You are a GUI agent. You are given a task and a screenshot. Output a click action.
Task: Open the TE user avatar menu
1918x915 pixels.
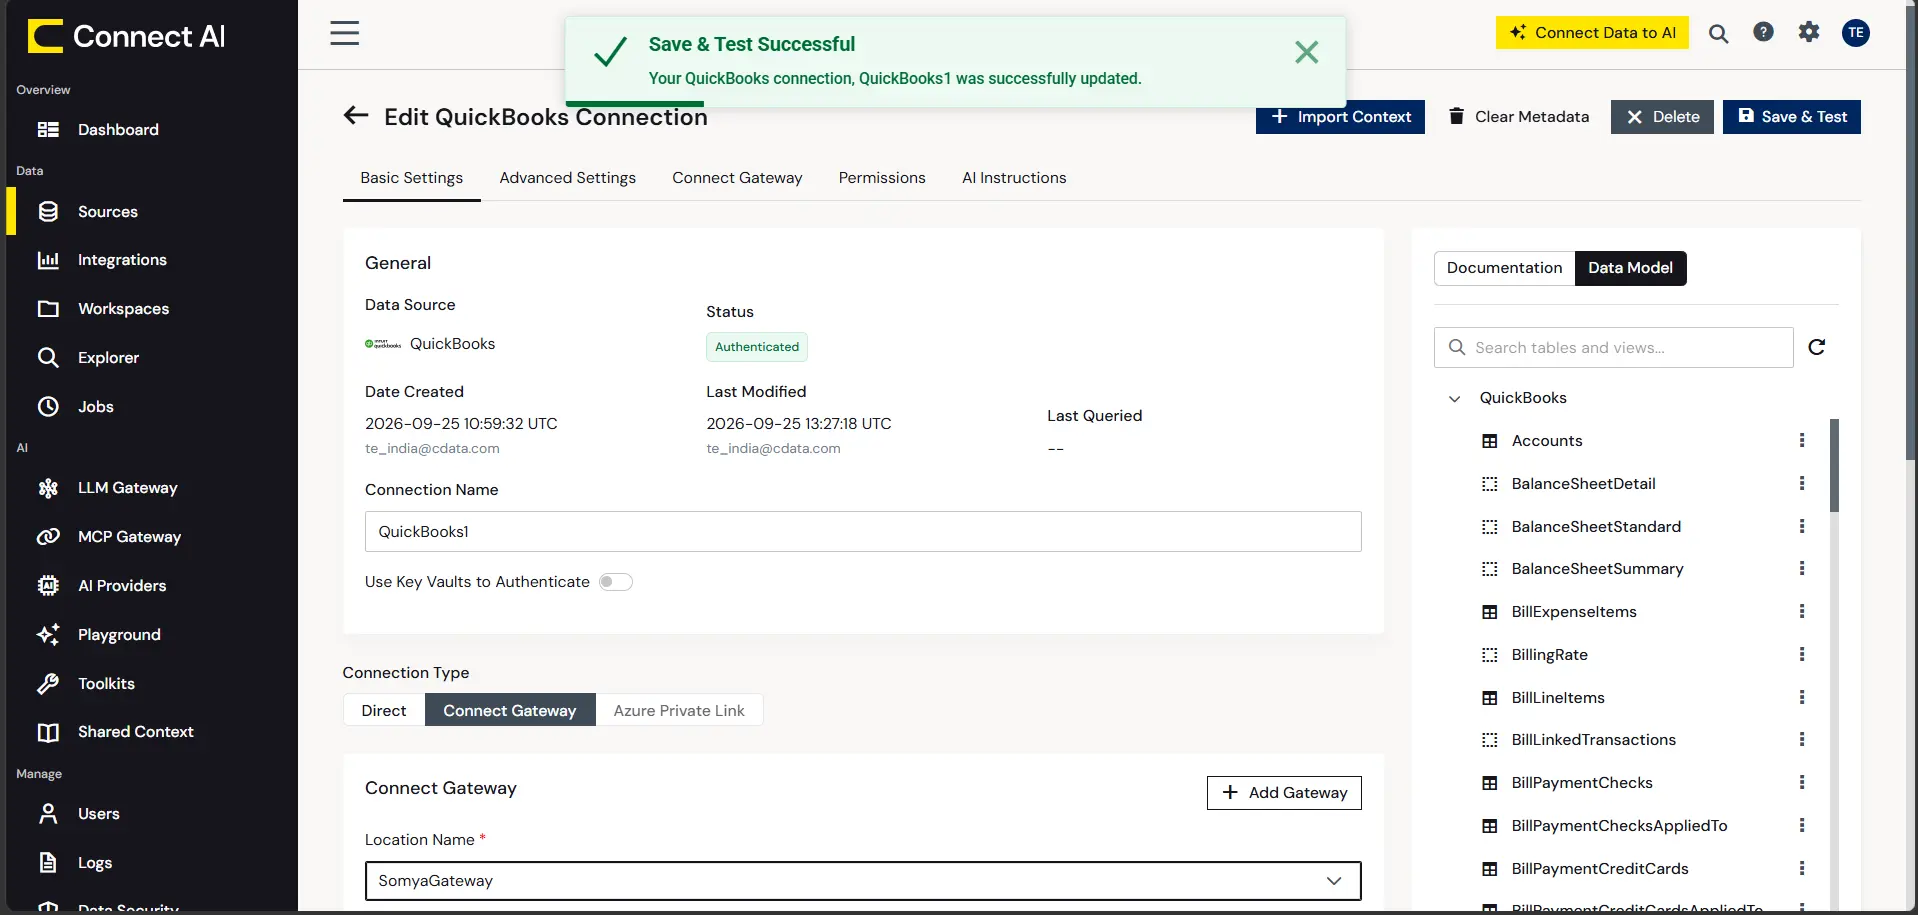(1855, 32)
